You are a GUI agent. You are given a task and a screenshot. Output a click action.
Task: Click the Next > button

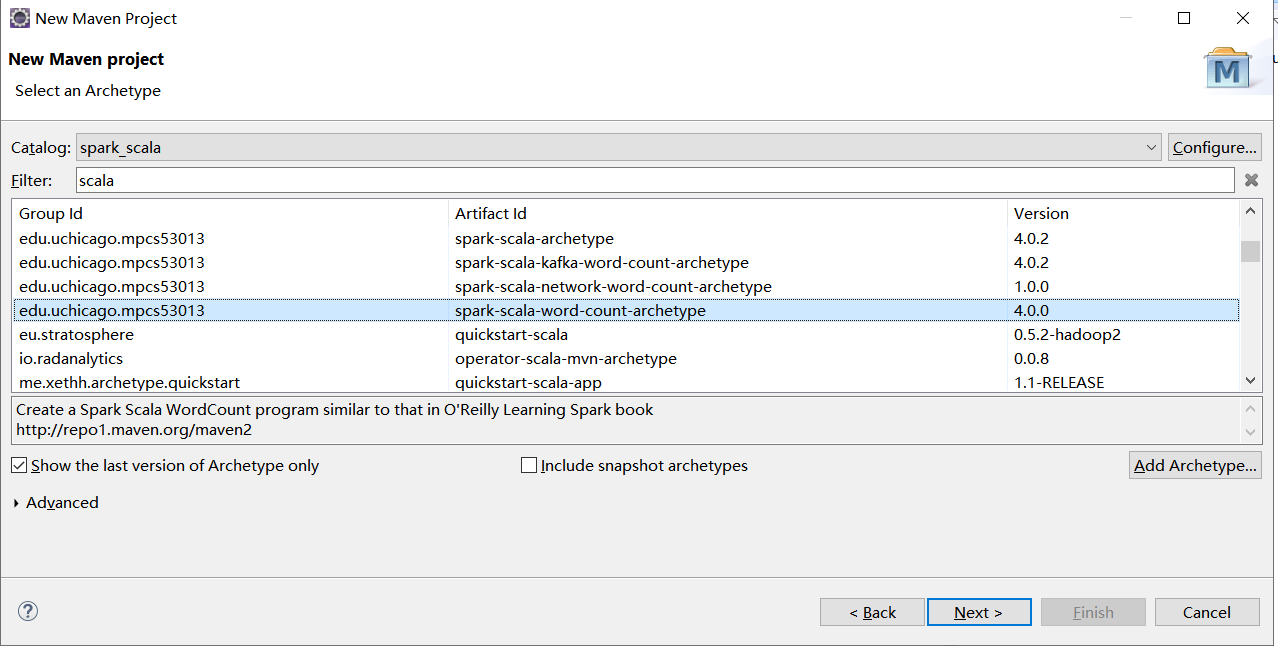click(x=979, y=612)
